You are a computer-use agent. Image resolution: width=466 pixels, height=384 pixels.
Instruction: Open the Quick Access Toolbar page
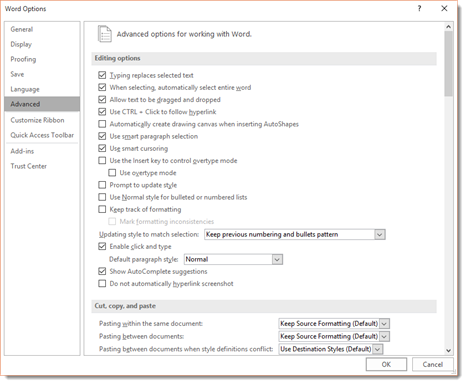[42, 135]
